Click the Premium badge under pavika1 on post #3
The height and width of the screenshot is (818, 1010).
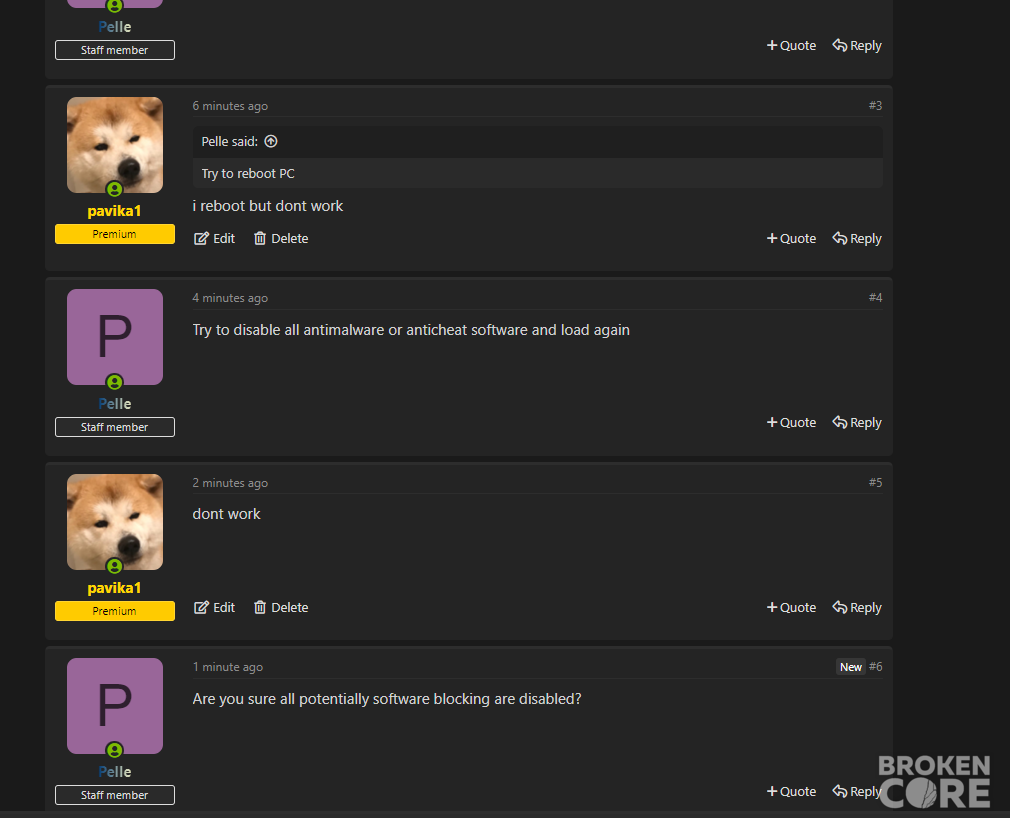[x=115, y=234]
